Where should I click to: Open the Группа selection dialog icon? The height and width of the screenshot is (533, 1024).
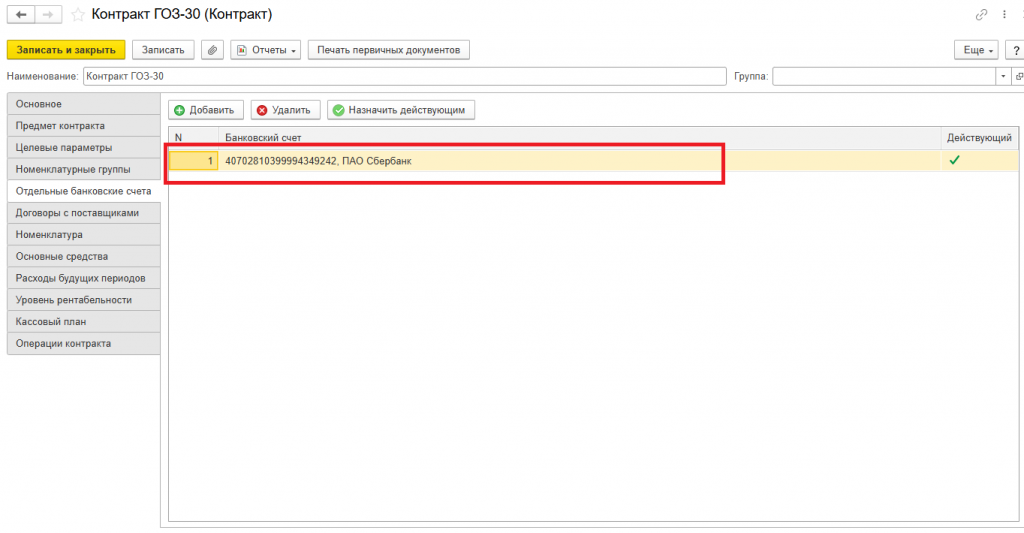(1019, 76)
